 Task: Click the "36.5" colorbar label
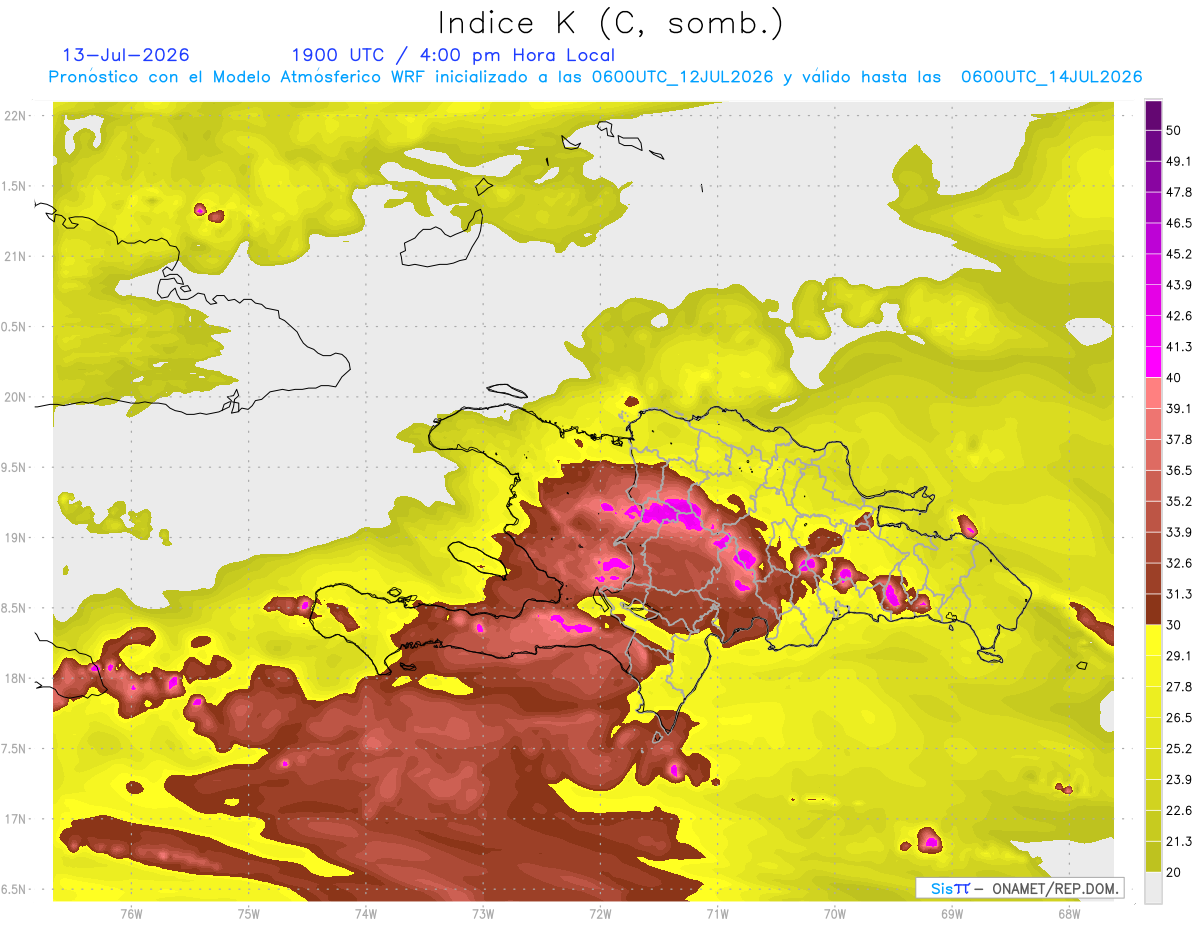(1179, 470)
